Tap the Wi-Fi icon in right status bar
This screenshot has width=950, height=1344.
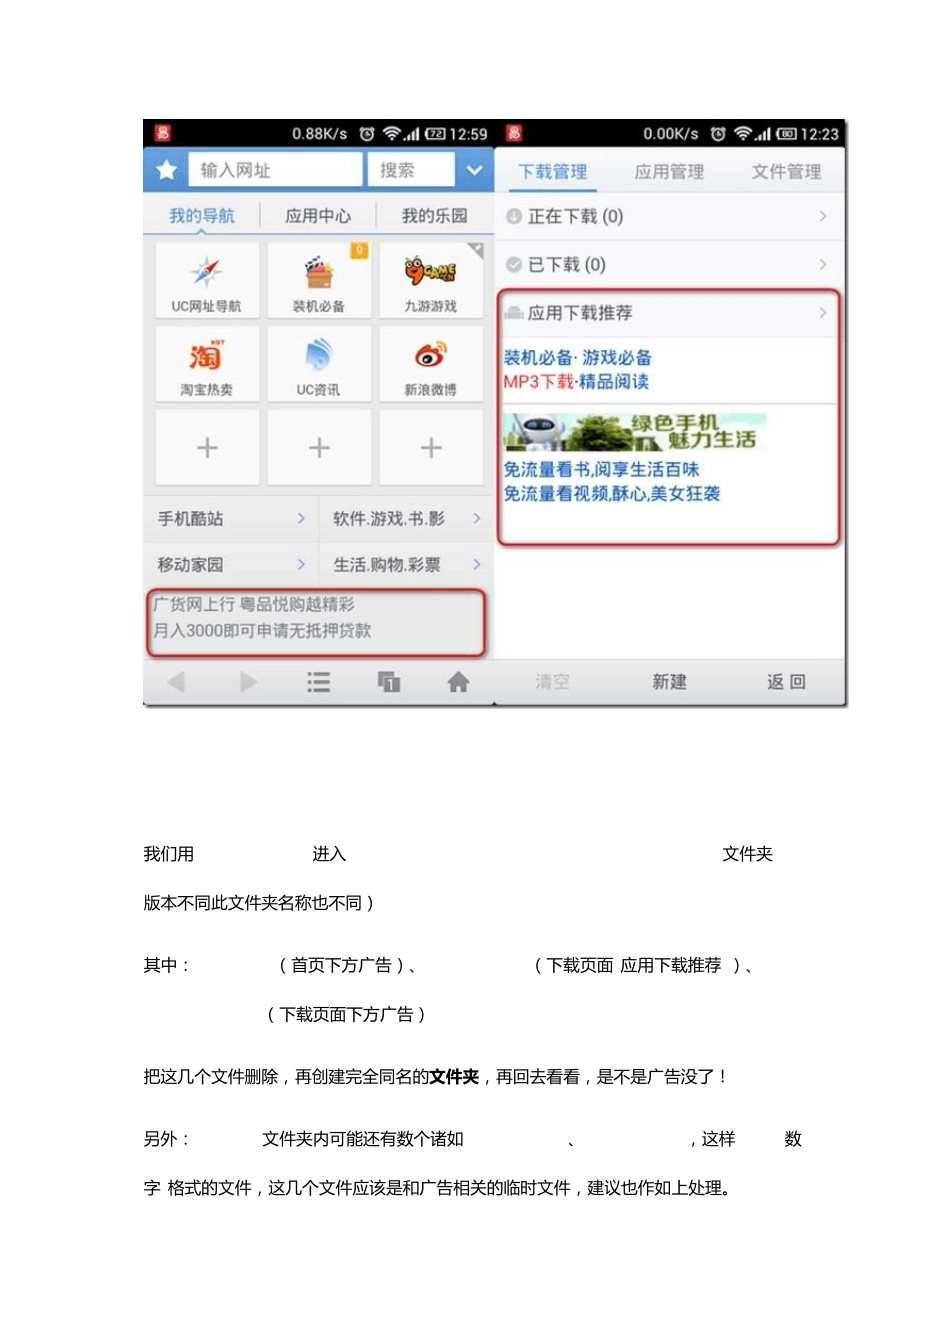tap(742, 134)
